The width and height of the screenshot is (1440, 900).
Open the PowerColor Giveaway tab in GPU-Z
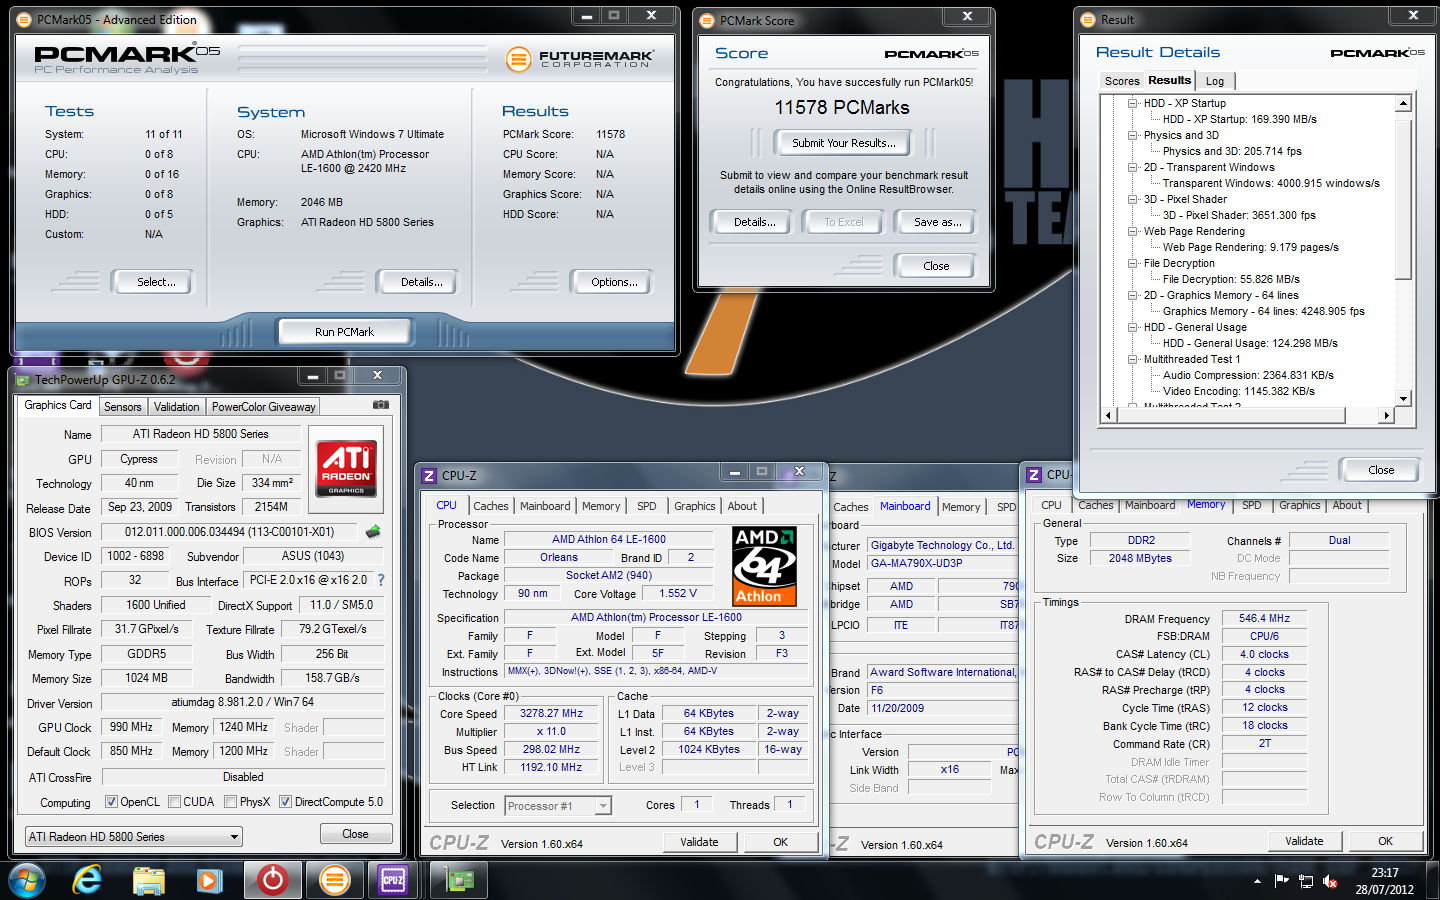tap(263, 407)
